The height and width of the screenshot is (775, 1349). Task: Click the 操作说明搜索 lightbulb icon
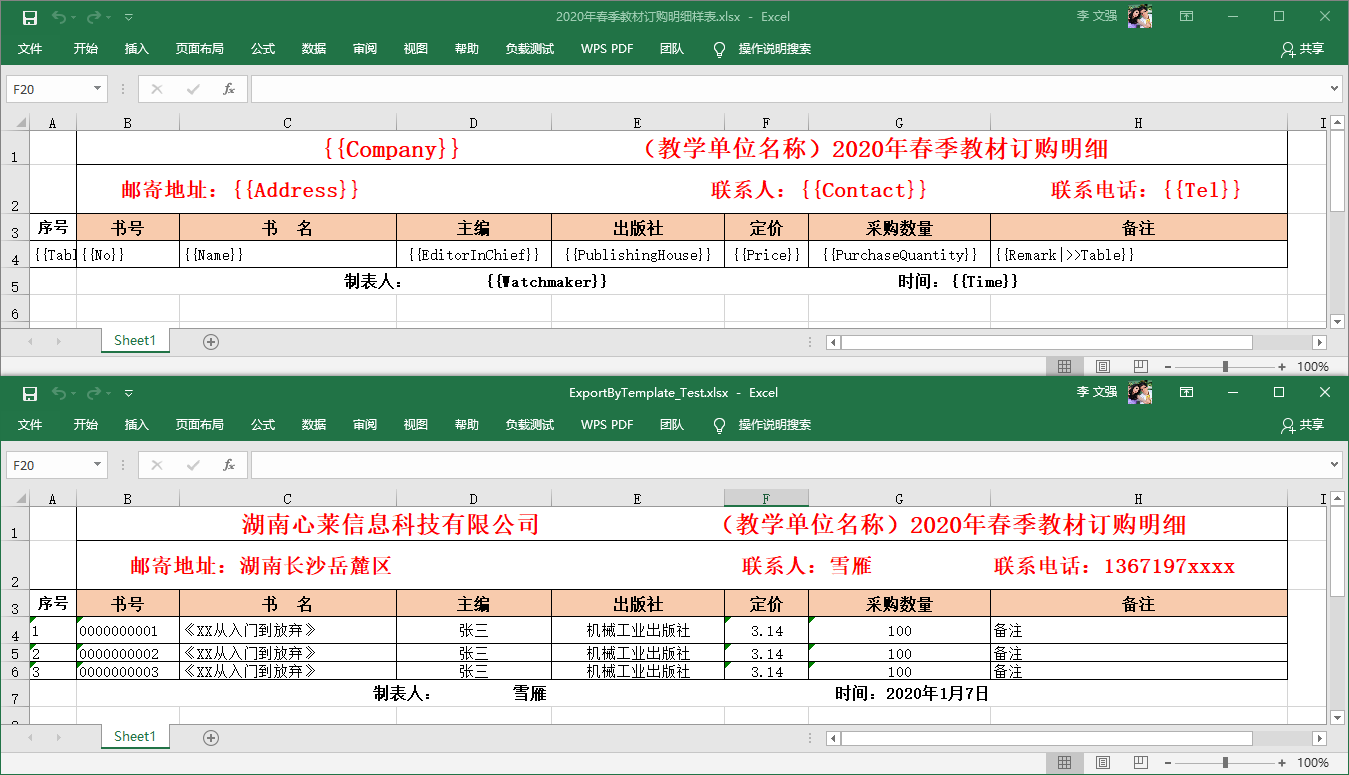pos(719,48)
